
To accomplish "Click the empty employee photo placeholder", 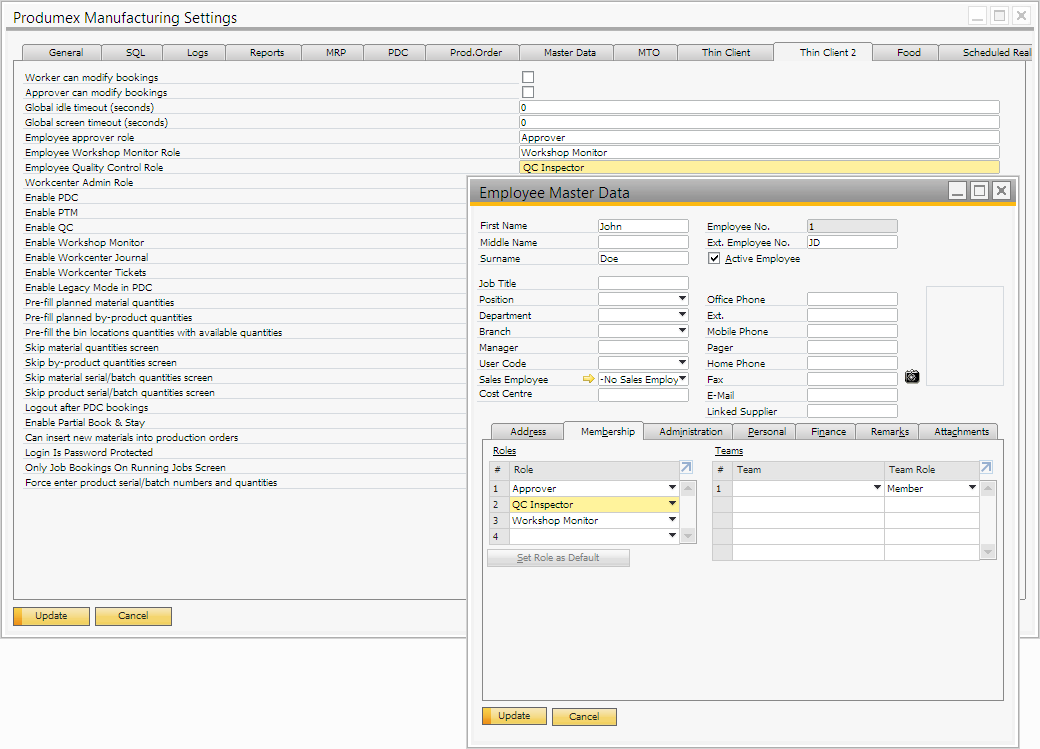I will [964, 336].
